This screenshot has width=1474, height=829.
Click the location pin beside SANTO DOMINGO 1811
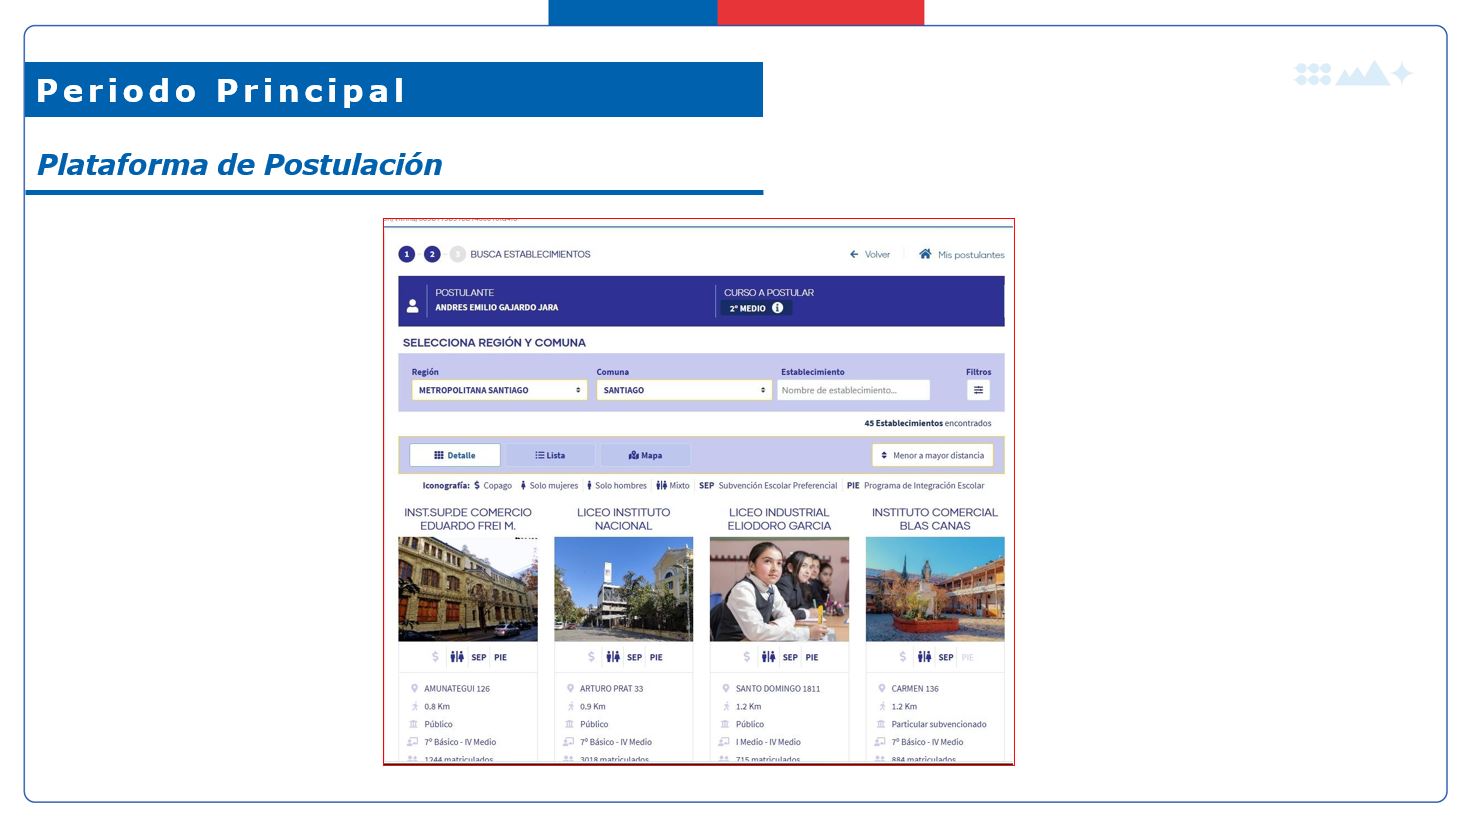(x=726, y=688)
